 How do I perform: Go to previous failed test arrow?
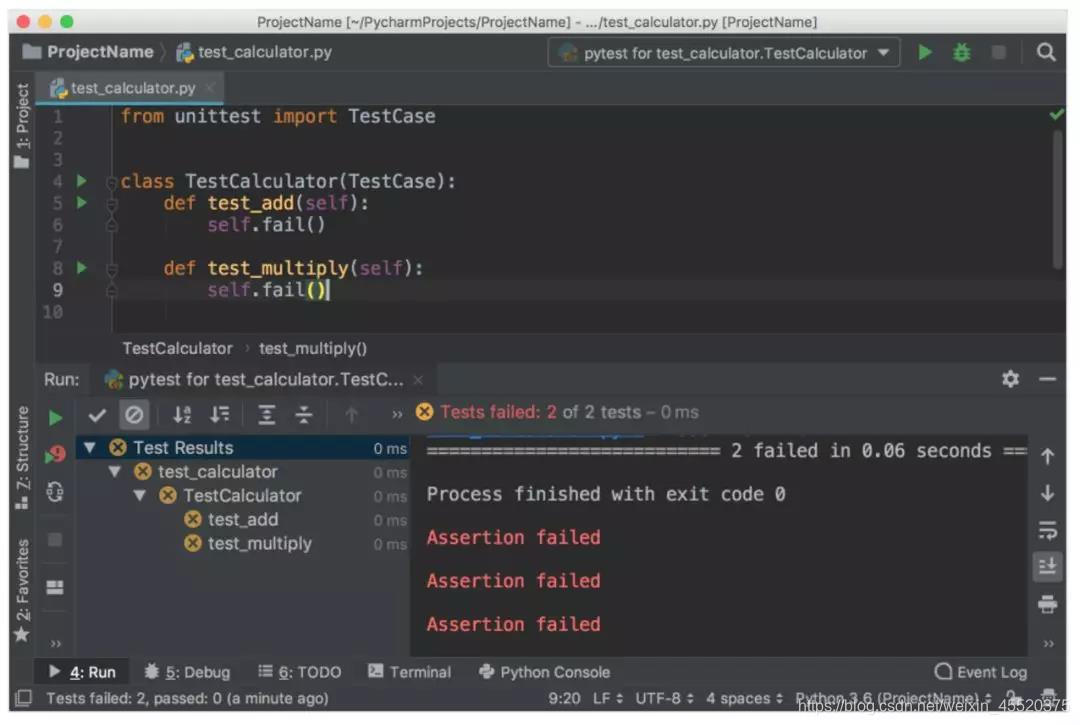[x=351, y=414]
